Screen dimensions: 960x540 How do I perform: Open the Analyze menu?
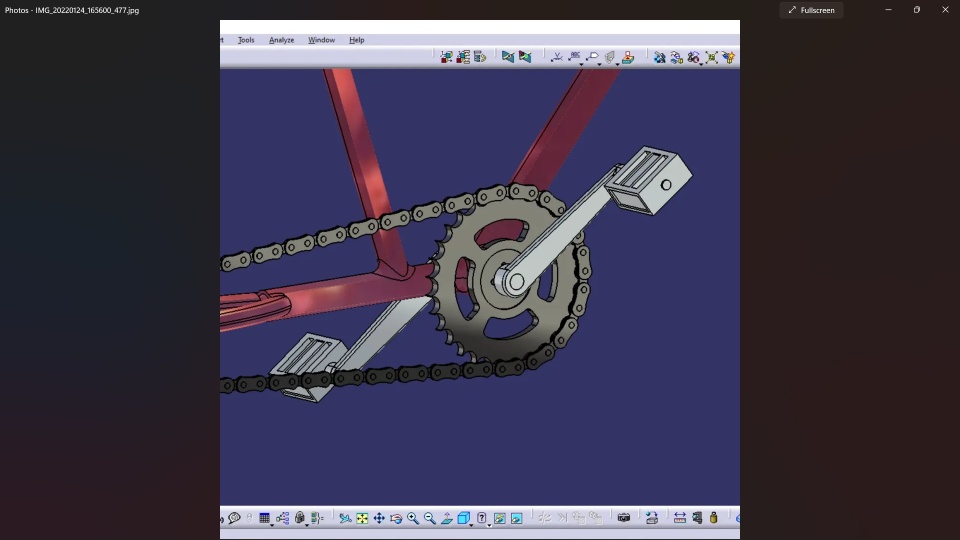click(282, 40)
